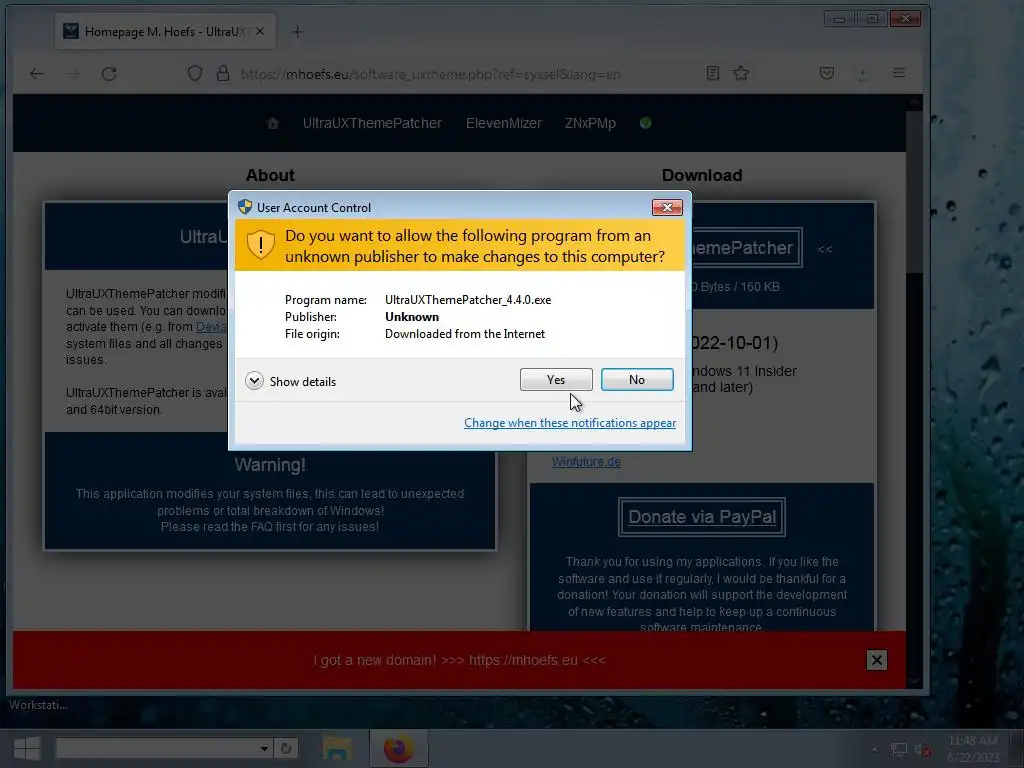Minimize the Firefox window
The image size is (1024, 768).
(x=839, y=19)
